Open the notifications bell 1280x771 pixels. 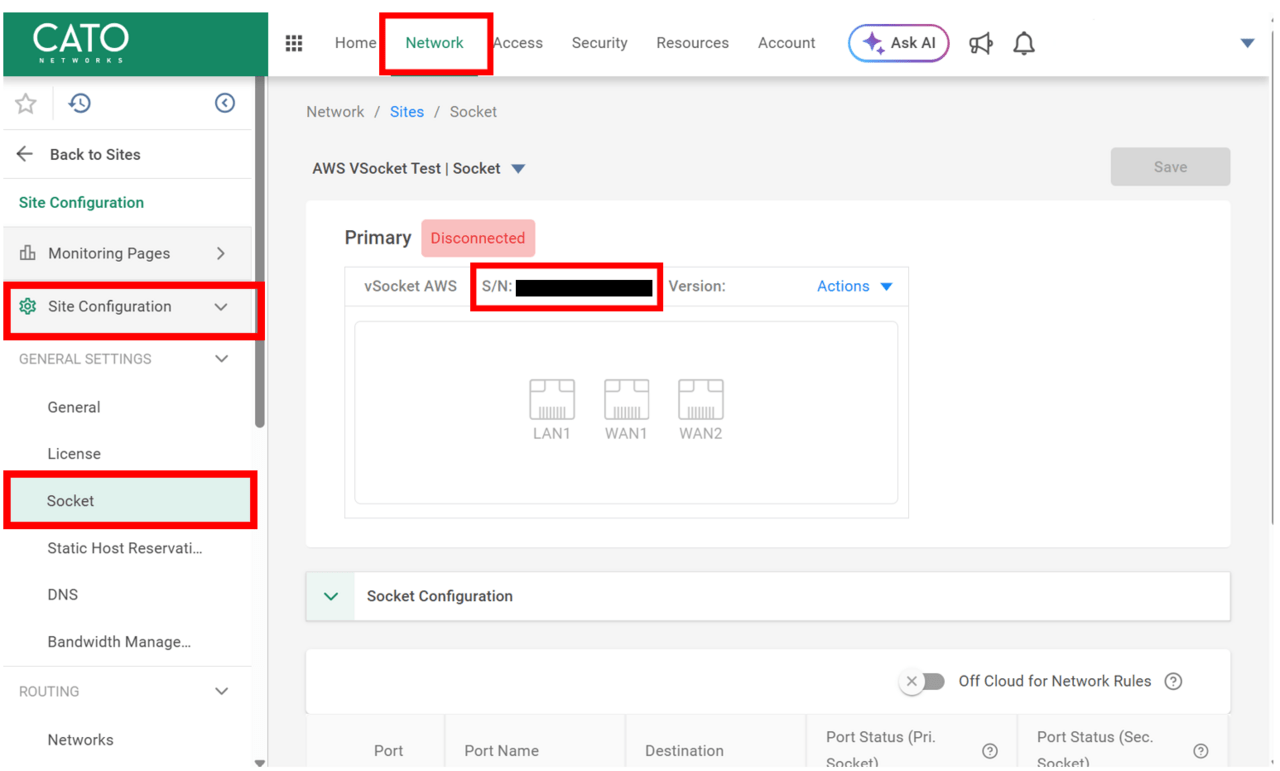point(1024,43)
